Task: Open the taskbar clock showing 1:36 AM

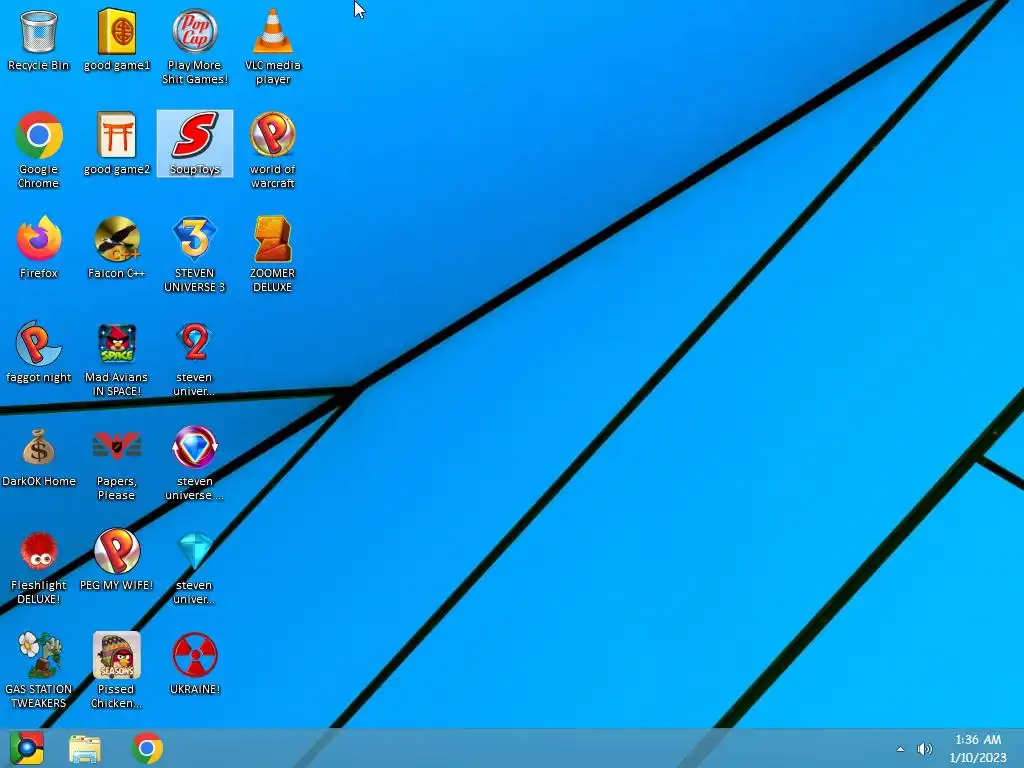Action: tap(978, 748)
